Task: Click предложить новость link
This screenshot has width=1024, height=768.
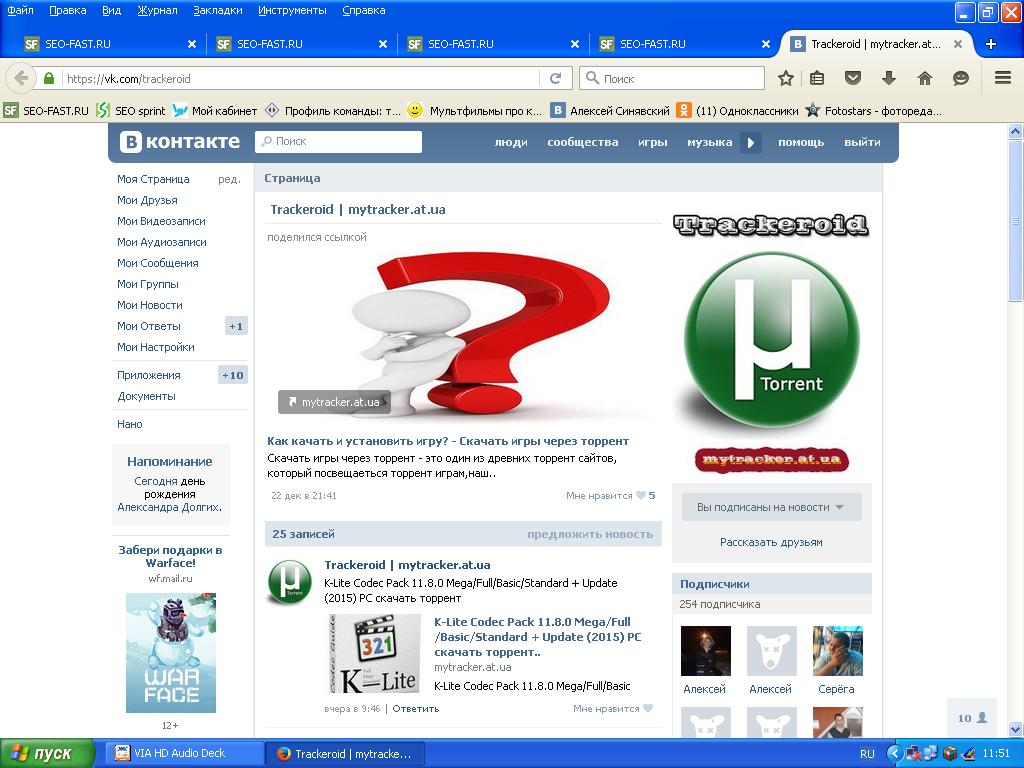Action: coord(590,534)
